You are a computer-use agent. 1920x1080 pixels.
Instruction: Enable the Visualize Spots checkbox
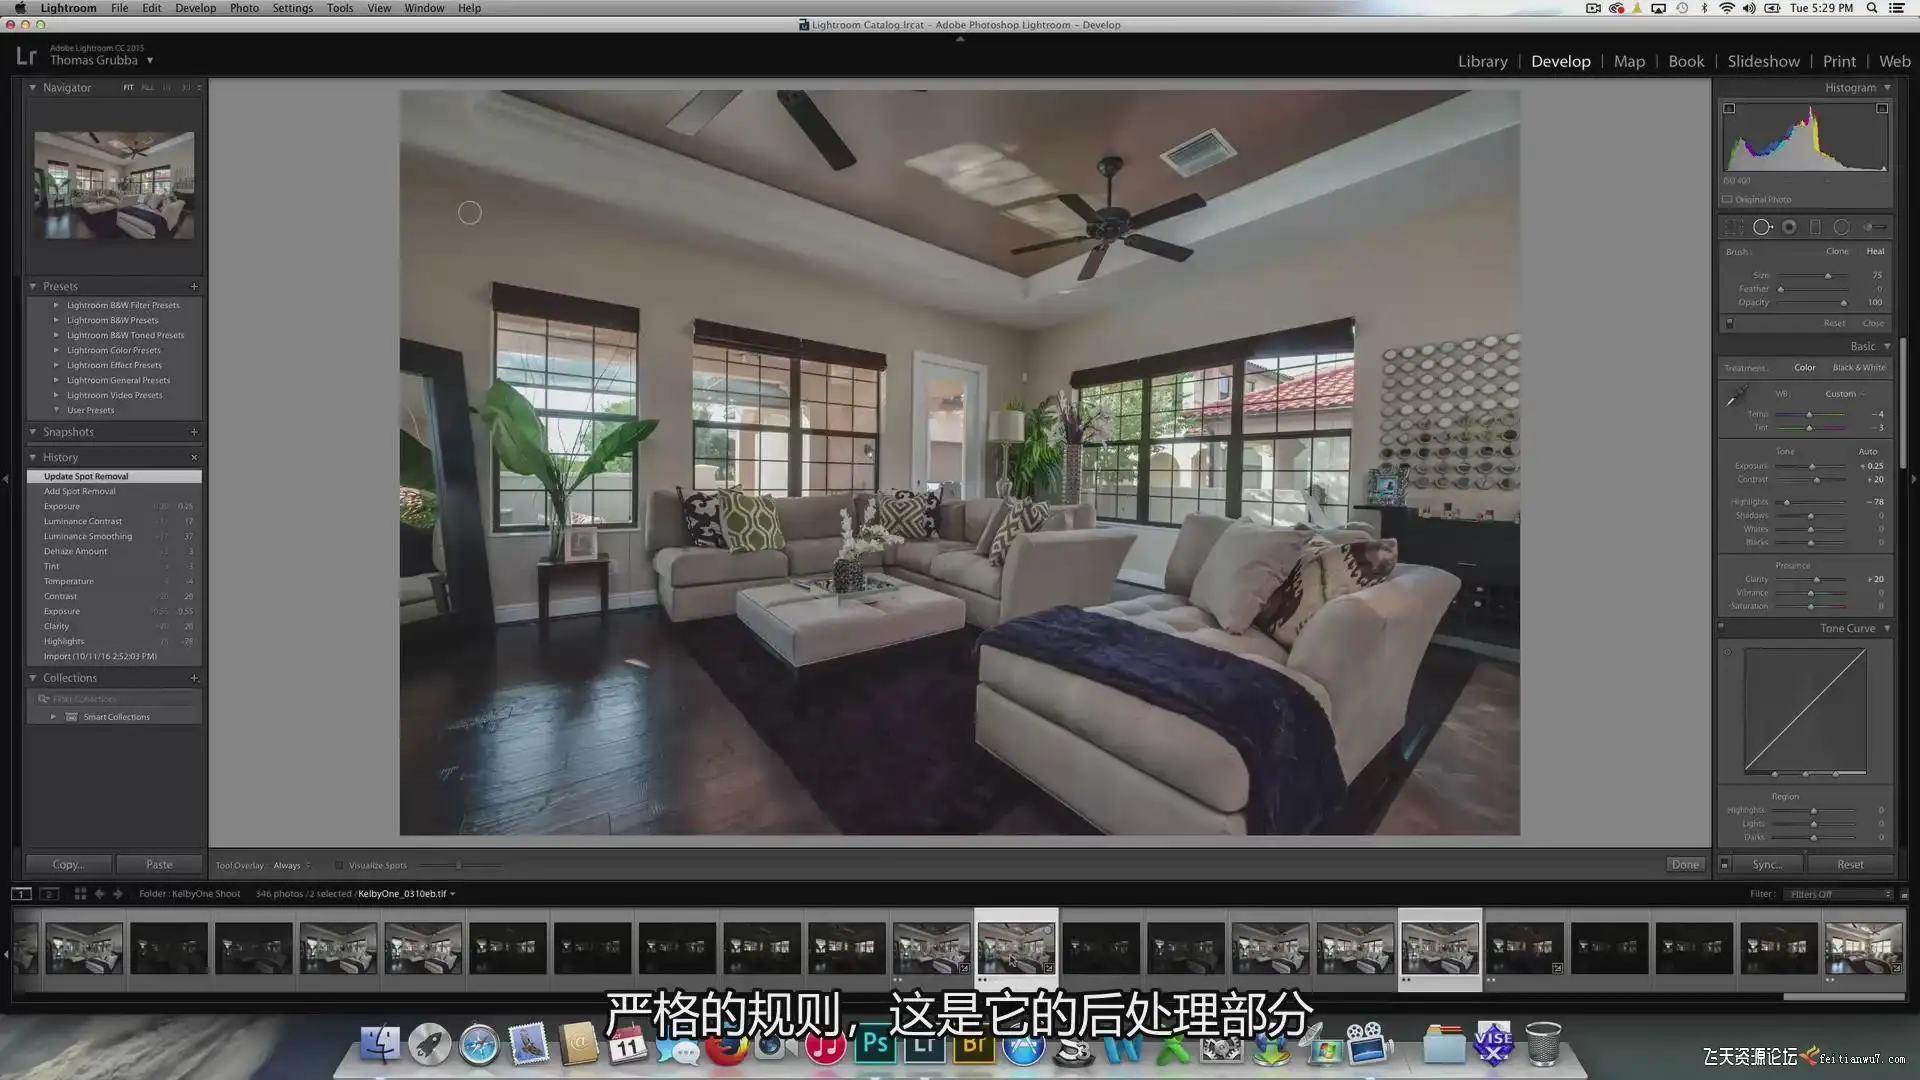coord(339,866)
